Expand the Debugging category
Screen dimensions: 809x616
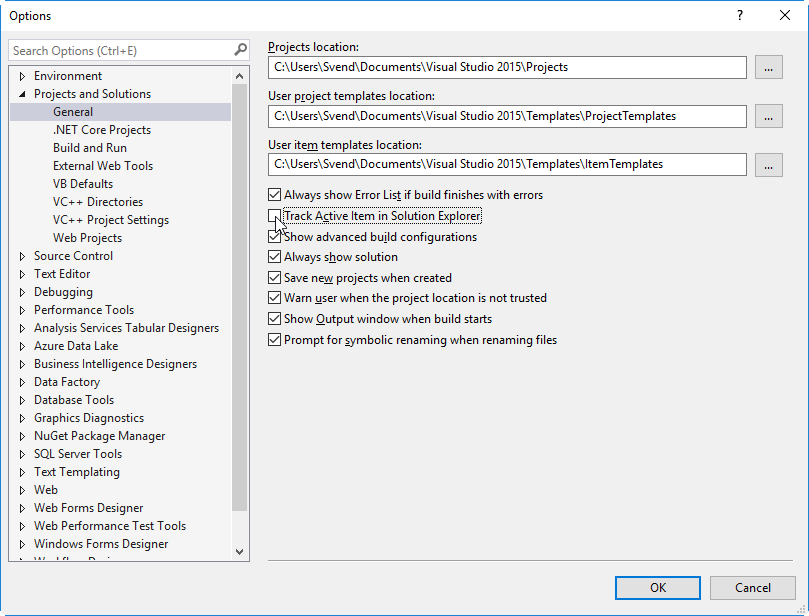(x=22, y=291)
